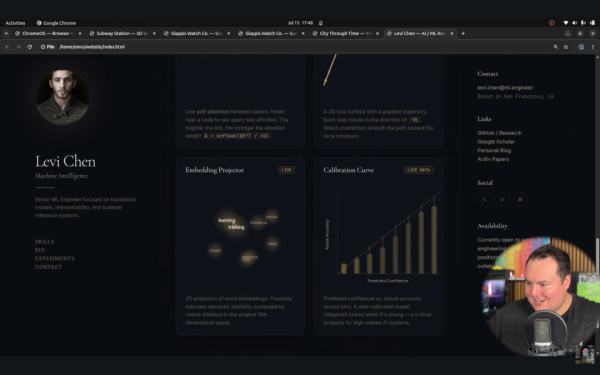
Task: Click Levi Chen's profile photo
Action: (63, 97)
